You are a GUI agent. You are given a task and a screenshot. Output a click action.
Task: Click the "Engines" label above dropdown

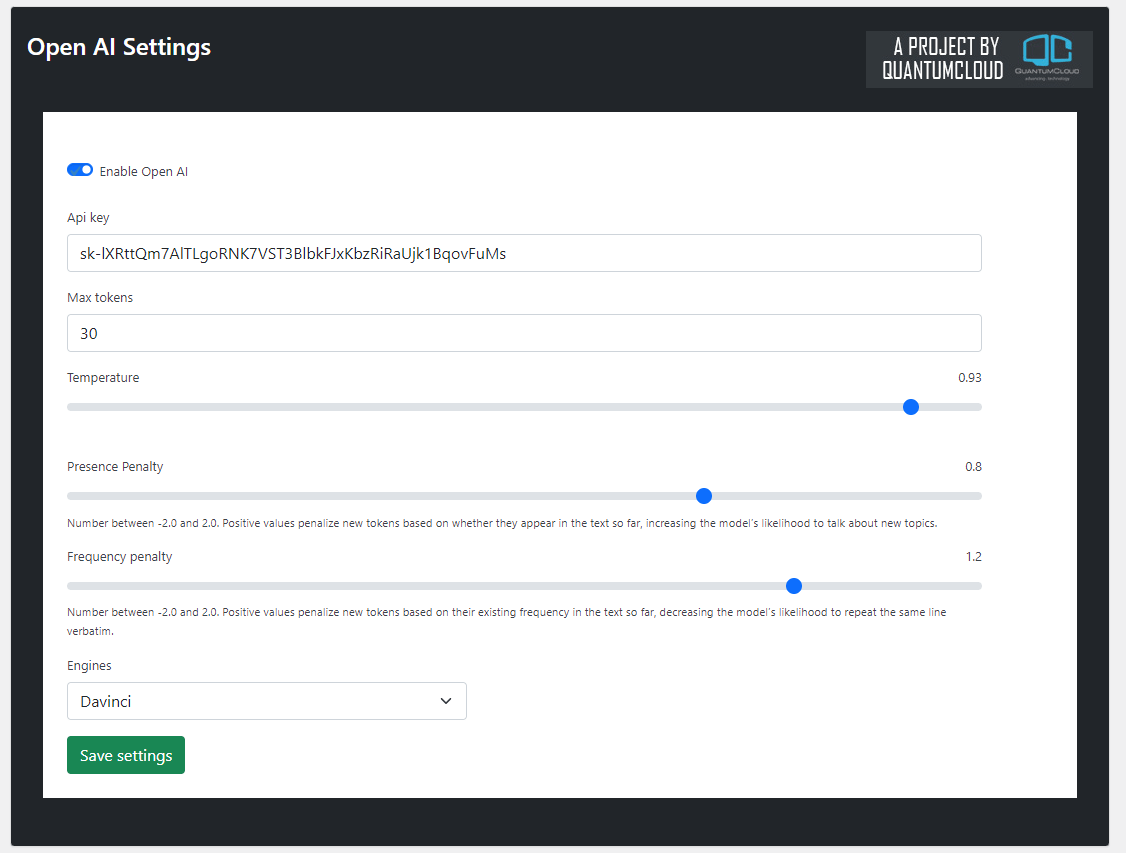point(89,666)
